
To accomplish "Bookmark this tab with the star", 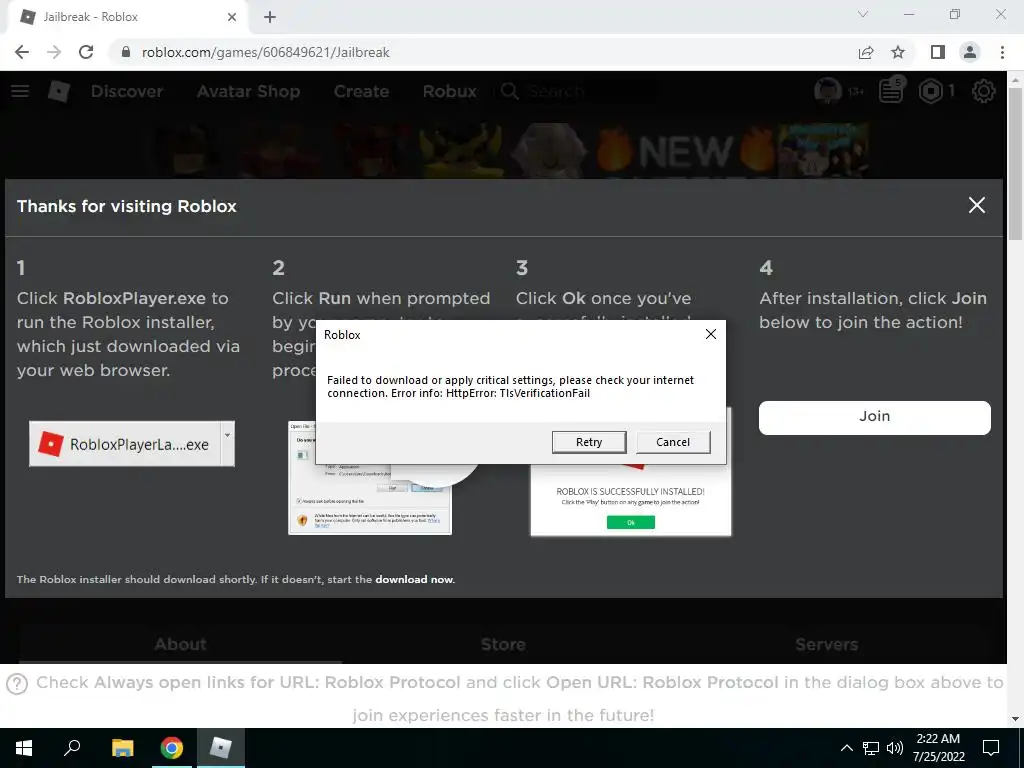I will point(898,52).
